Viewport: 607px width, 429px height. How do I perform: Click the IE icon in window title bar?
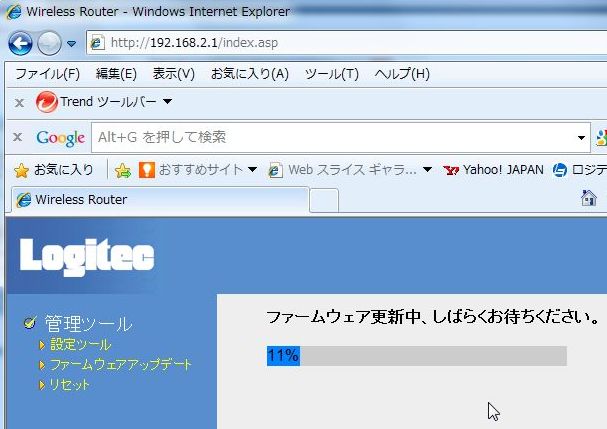pos(14,12)
